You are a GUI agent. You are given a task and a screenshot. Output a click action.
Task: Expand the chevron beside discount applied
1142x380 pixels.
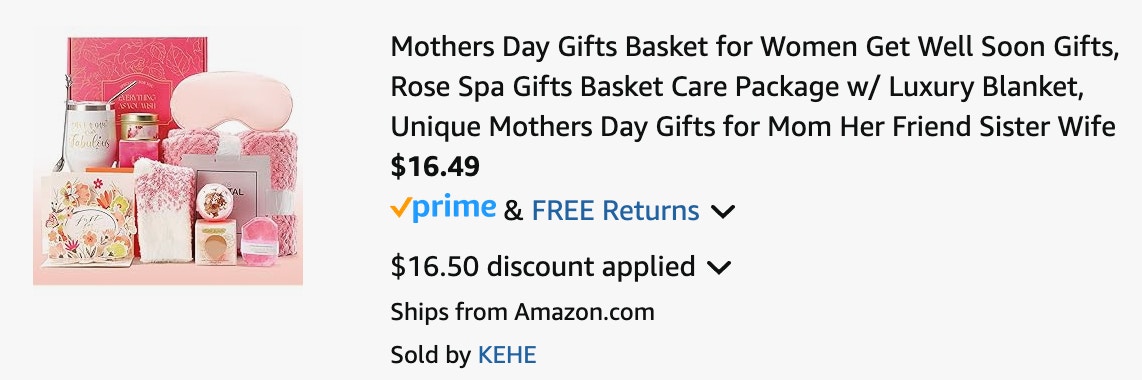(718, 267)
